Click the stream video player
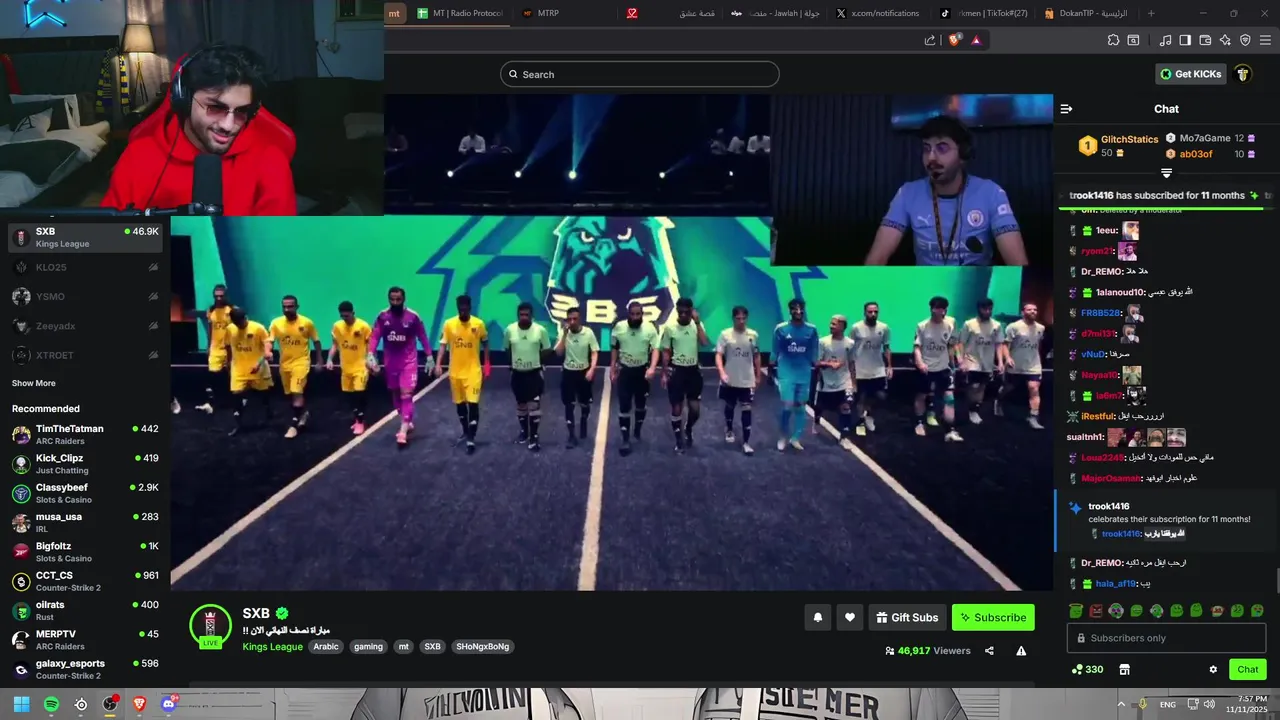 (x=612, y=342)
